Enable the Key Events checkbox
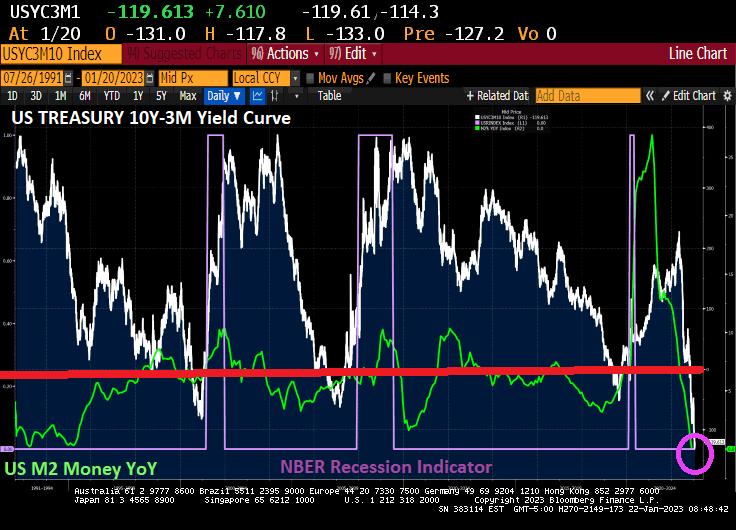Image resolution: width=736 pixels, height=530 pixels. click(386, 78)
